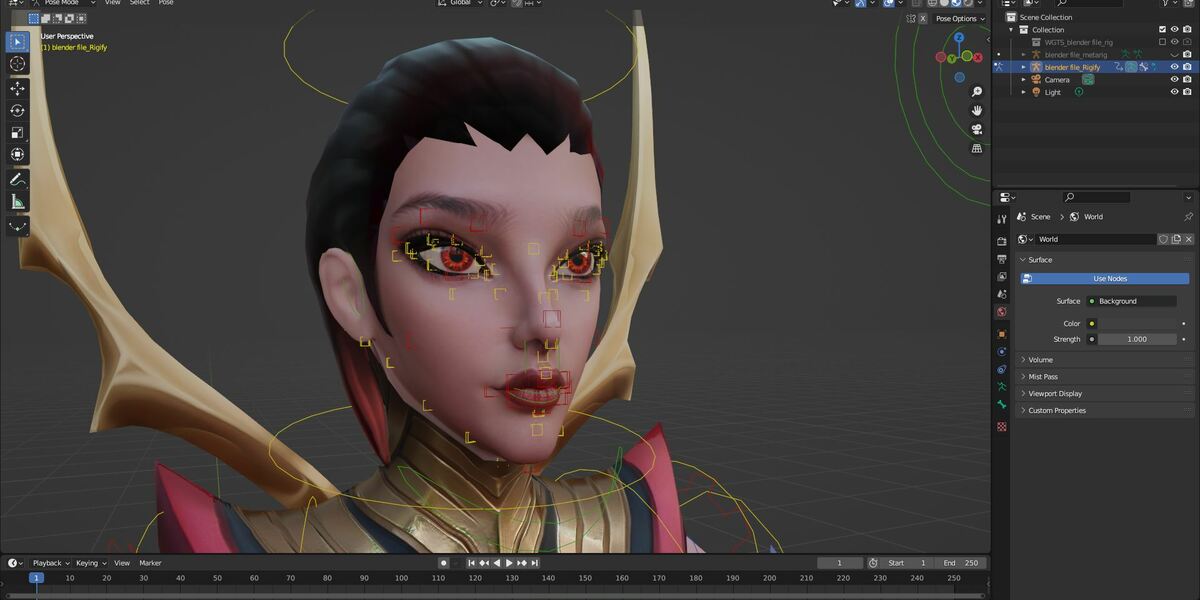Image resolution: width=1200 pixels, height=600 pixels.
Task: Open the Marker menu
Action: 150,563
